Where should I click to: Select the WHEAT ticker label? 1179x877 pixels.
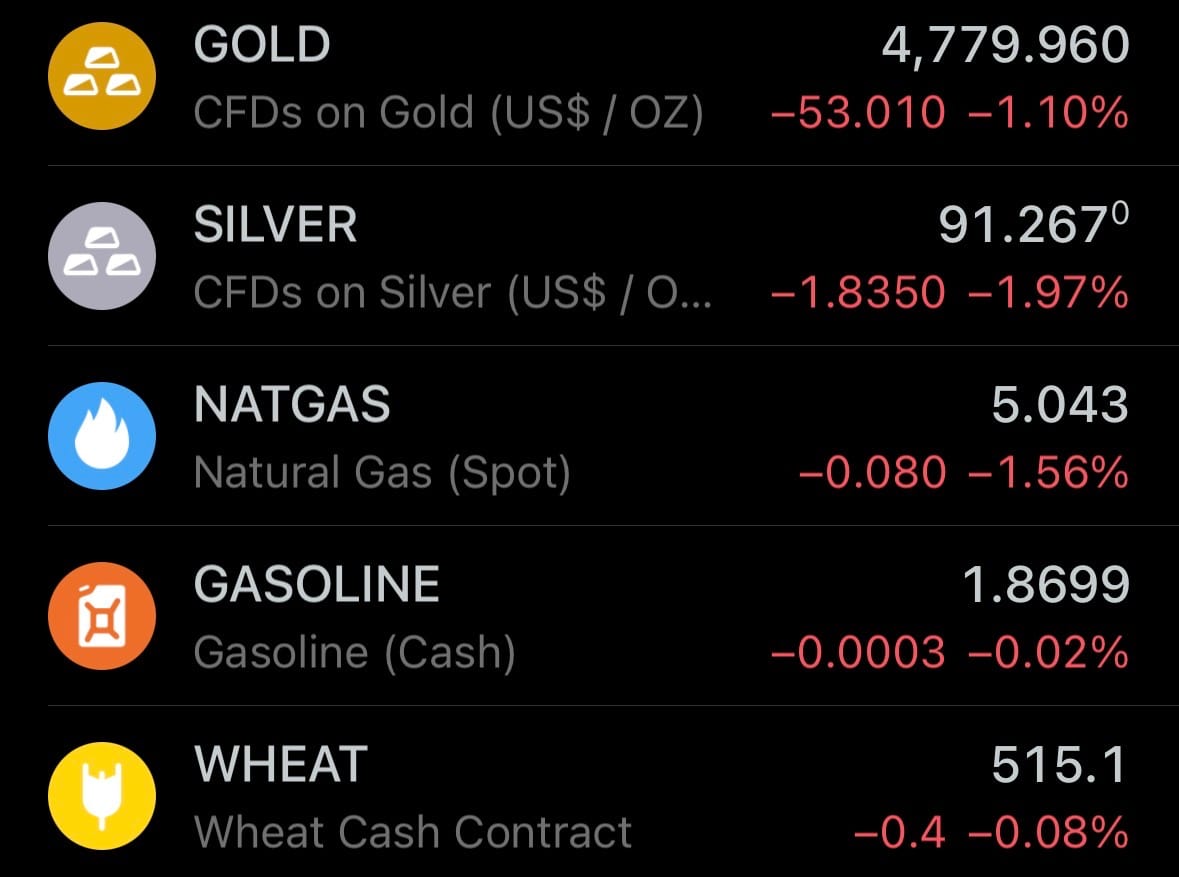pos(281,765)
